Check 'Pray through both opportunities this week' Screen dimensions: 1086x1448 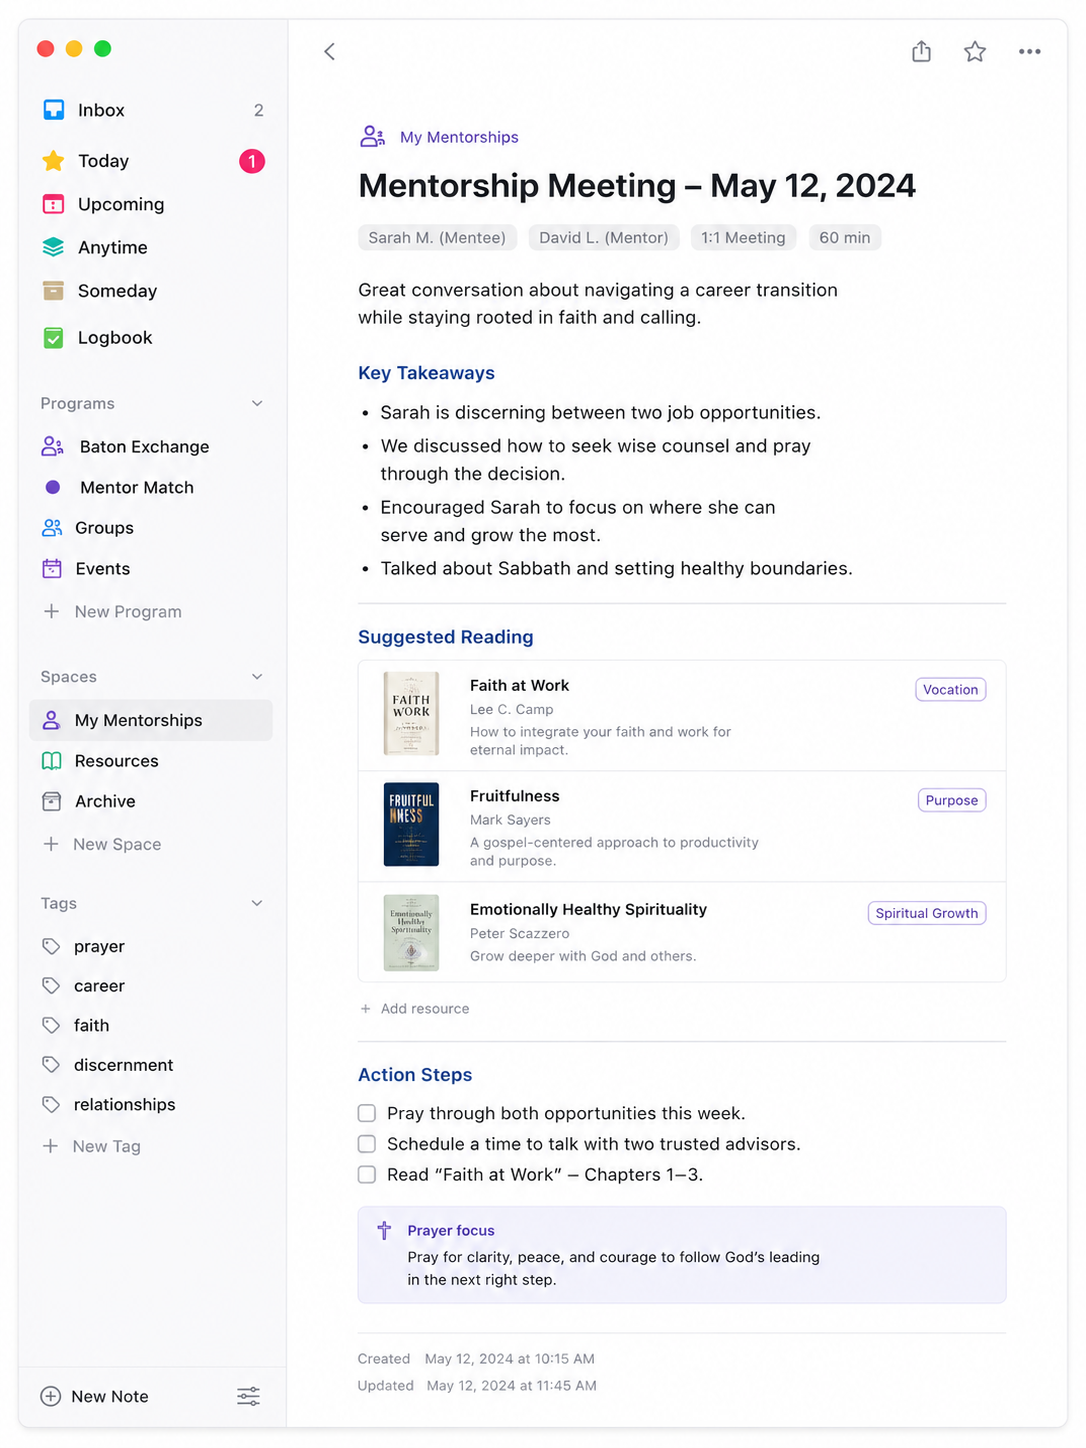pyautogui.click(x=367, y=1113)
